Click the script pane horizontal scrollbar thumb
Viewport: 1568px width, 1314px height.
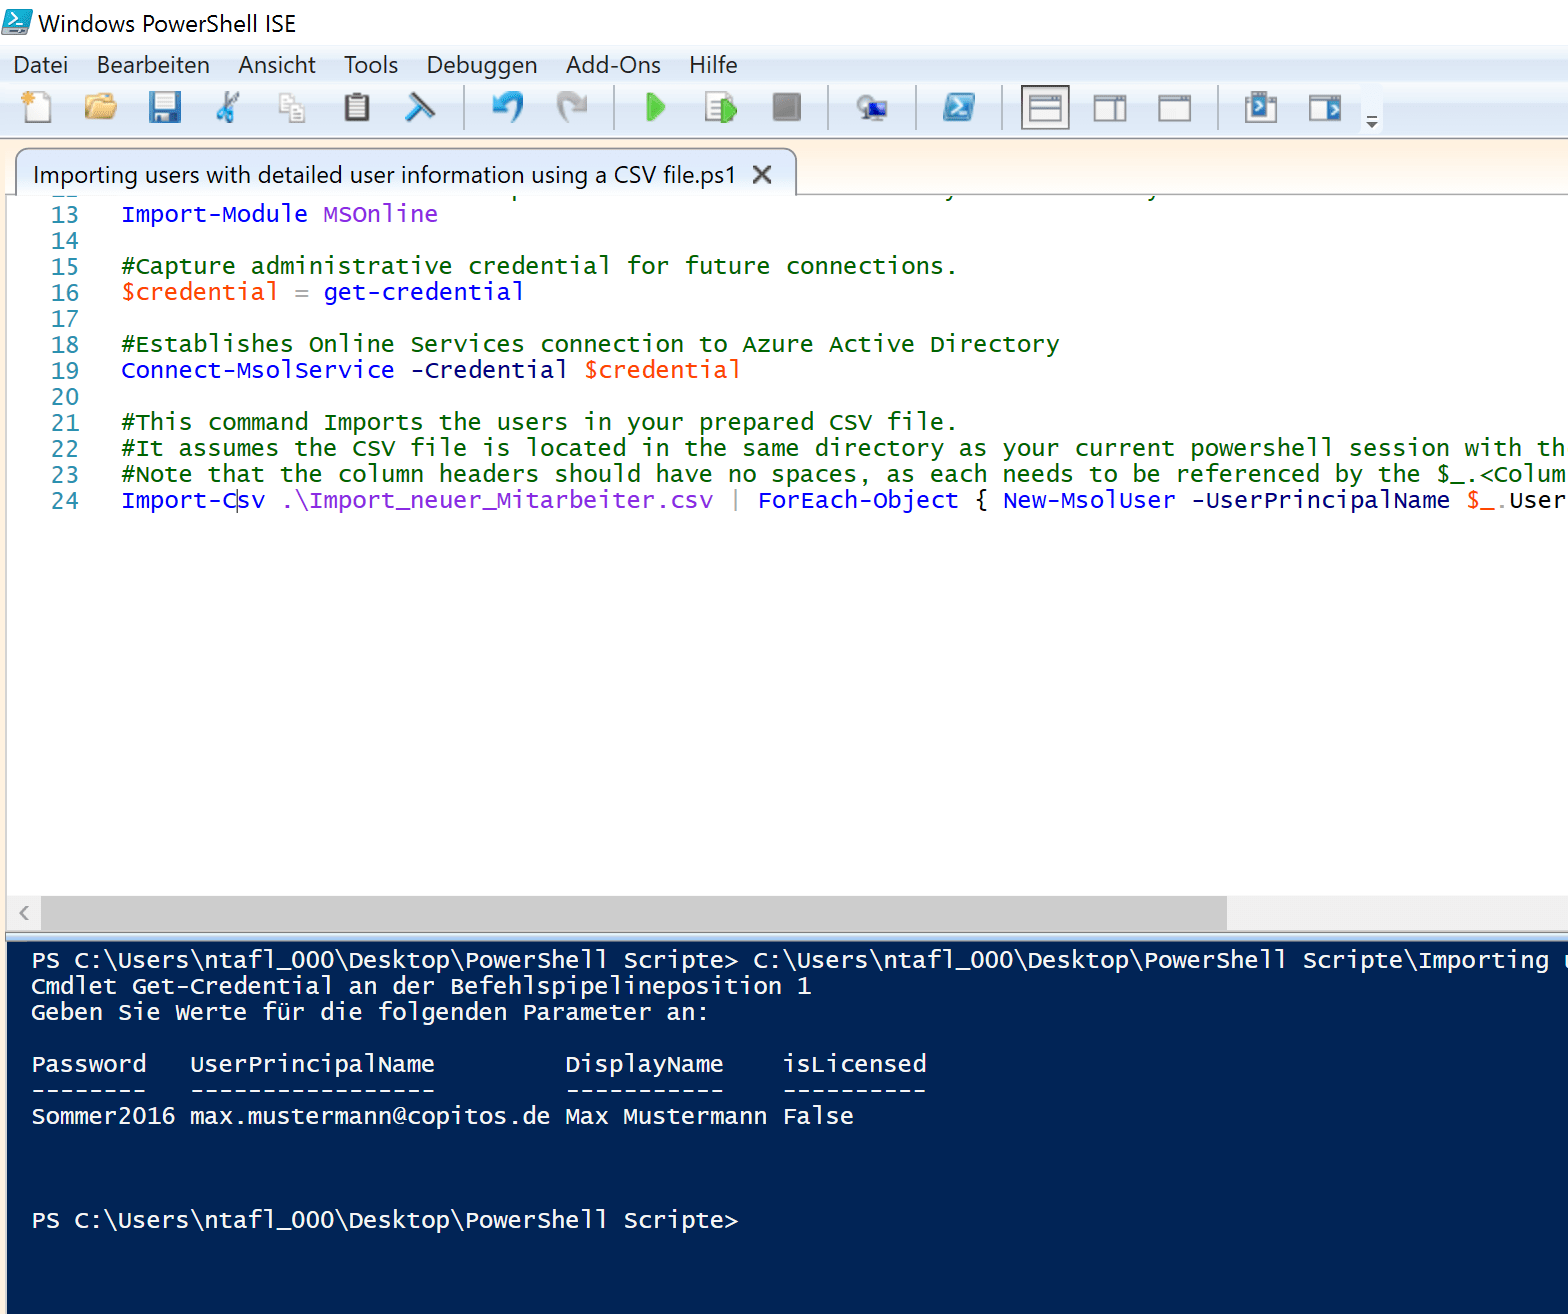(x=634, y=912)
